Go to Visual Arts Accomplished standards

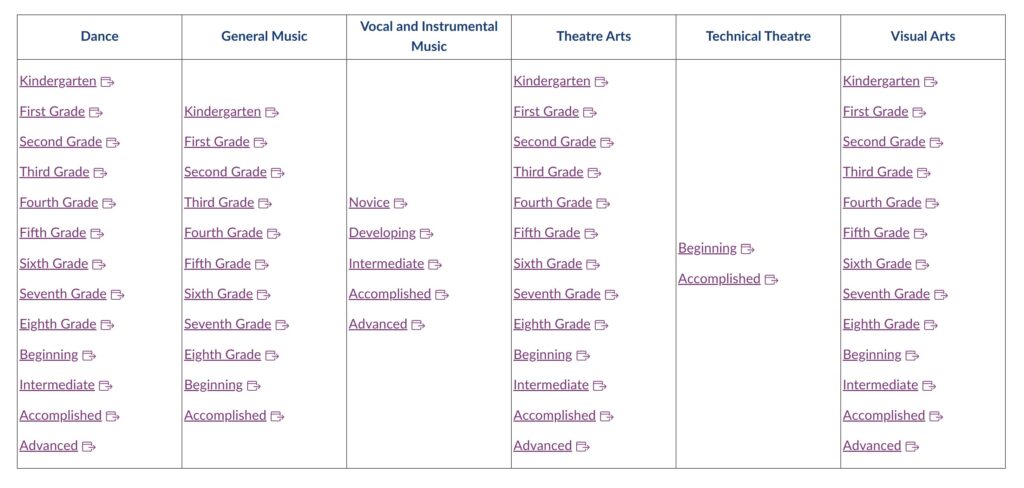[884, 415]
